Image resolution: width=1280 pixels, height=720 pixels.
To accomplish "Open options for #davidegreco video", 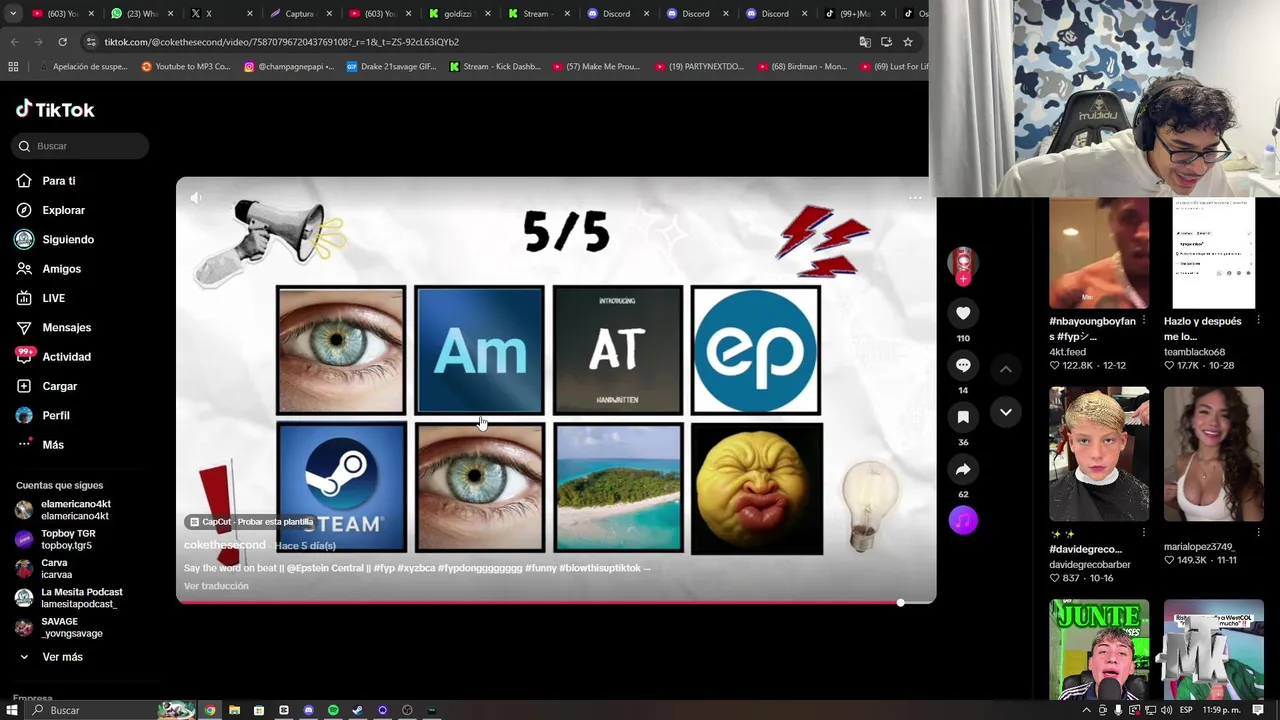I will (x=1143, y=534).
